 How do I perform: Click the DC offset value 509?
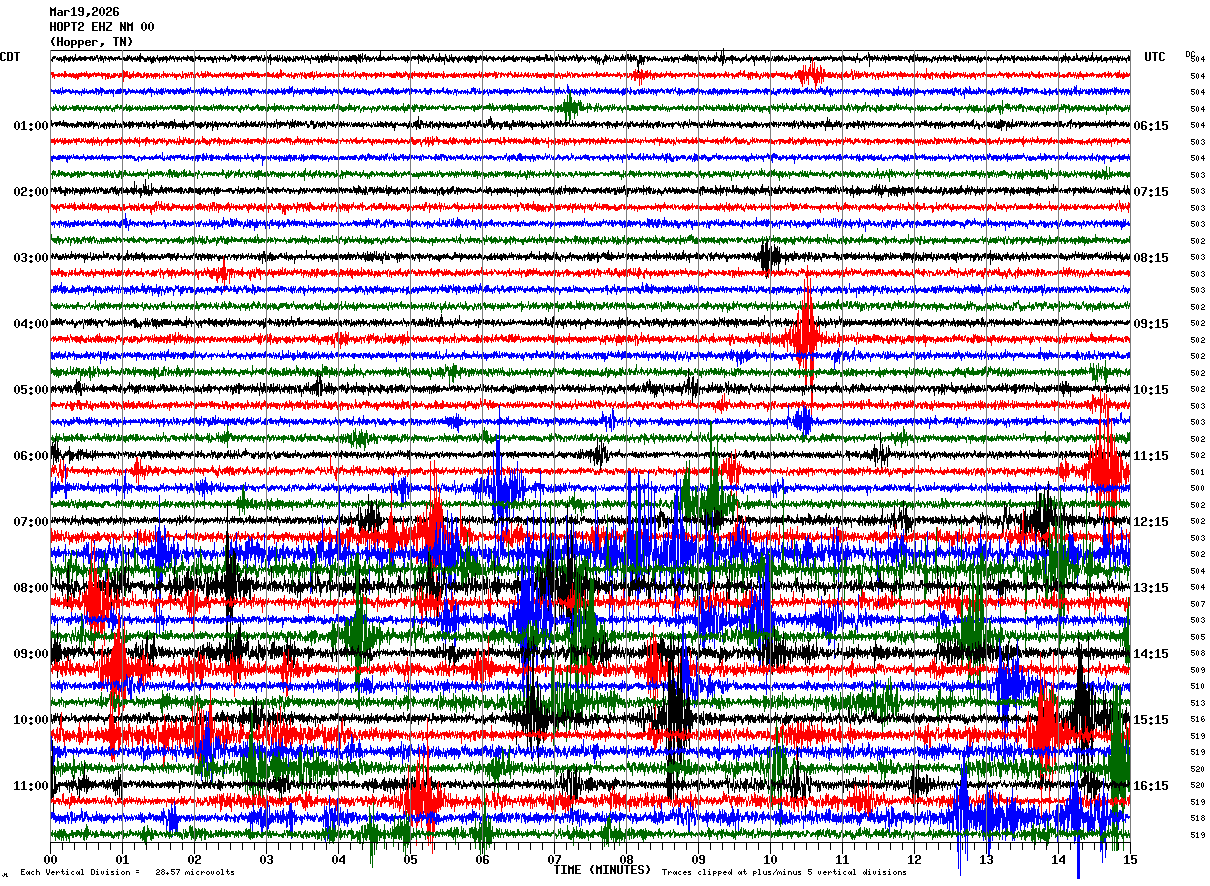pos(1197,670)
